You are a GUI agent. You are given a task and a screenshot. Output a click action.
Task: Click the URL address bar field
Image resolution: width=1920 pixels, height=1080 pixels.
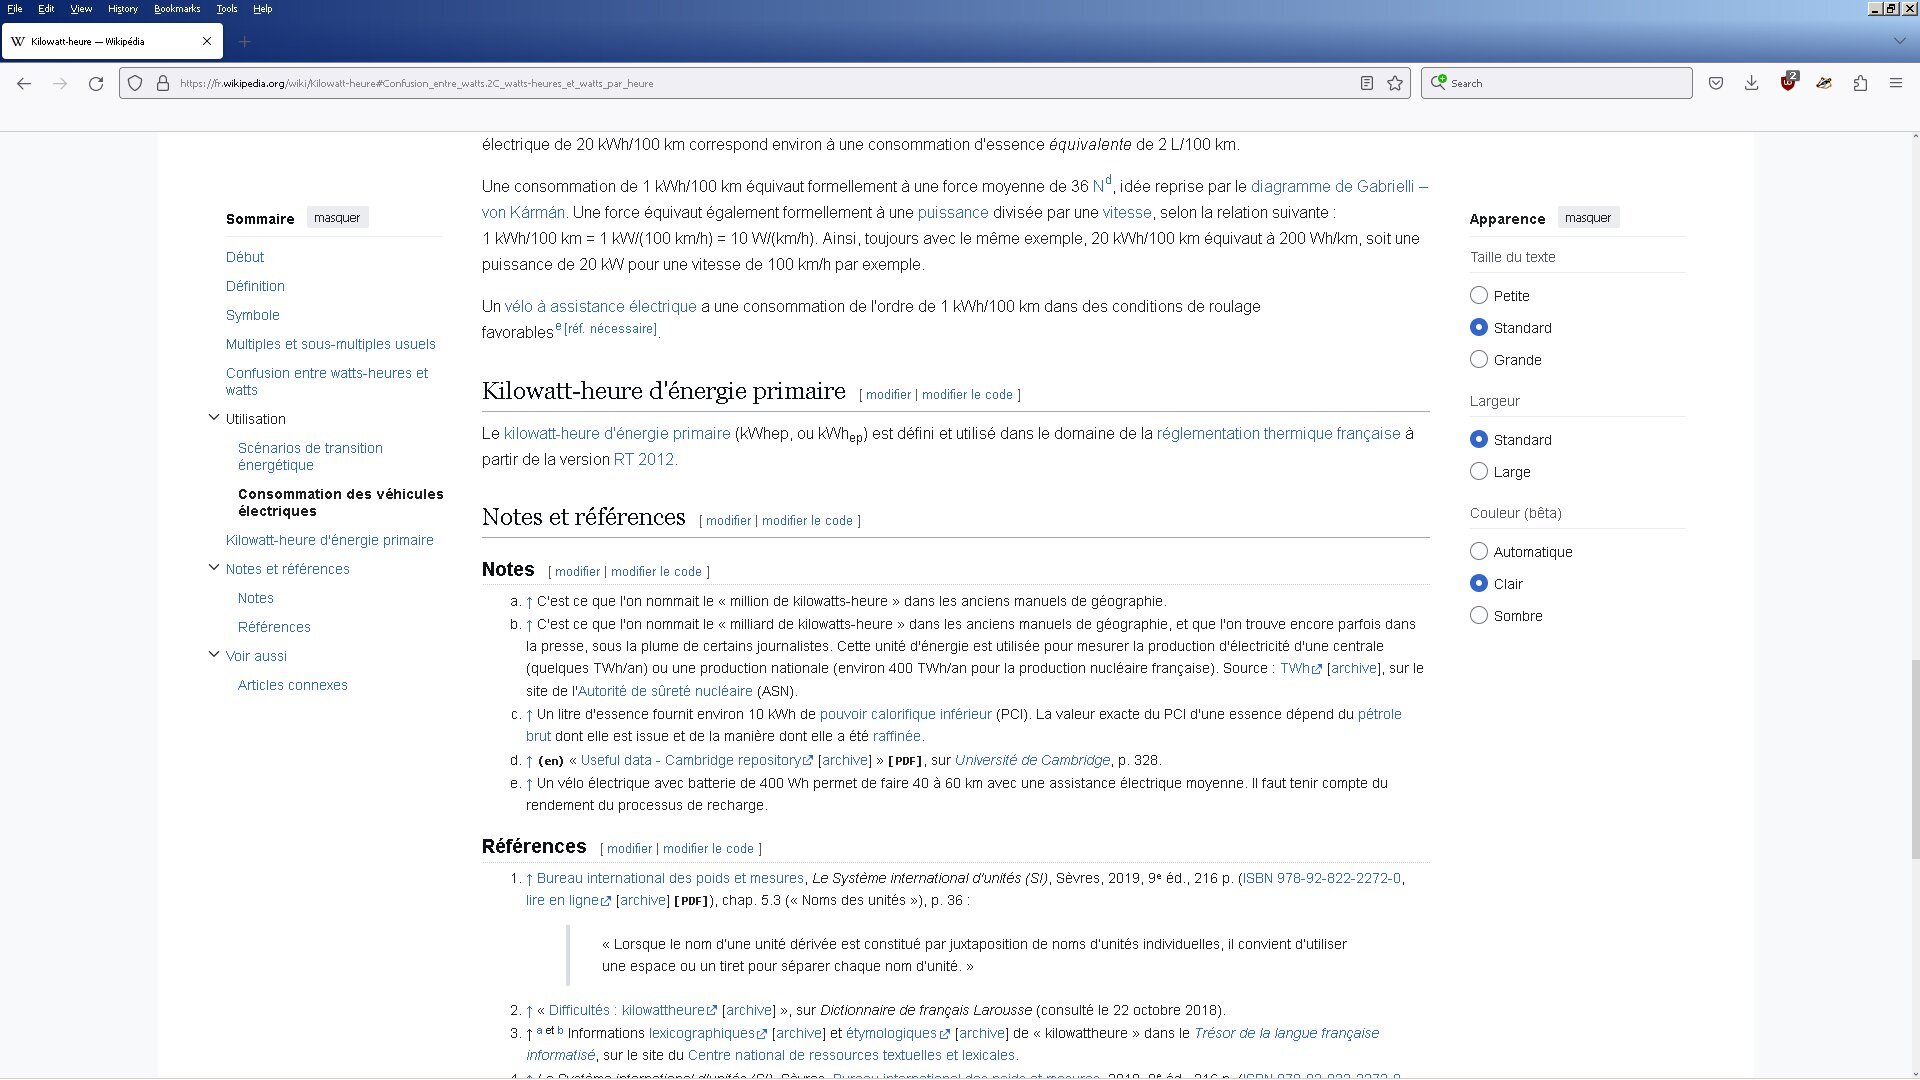pyautogui.click(x=765, y=83)
